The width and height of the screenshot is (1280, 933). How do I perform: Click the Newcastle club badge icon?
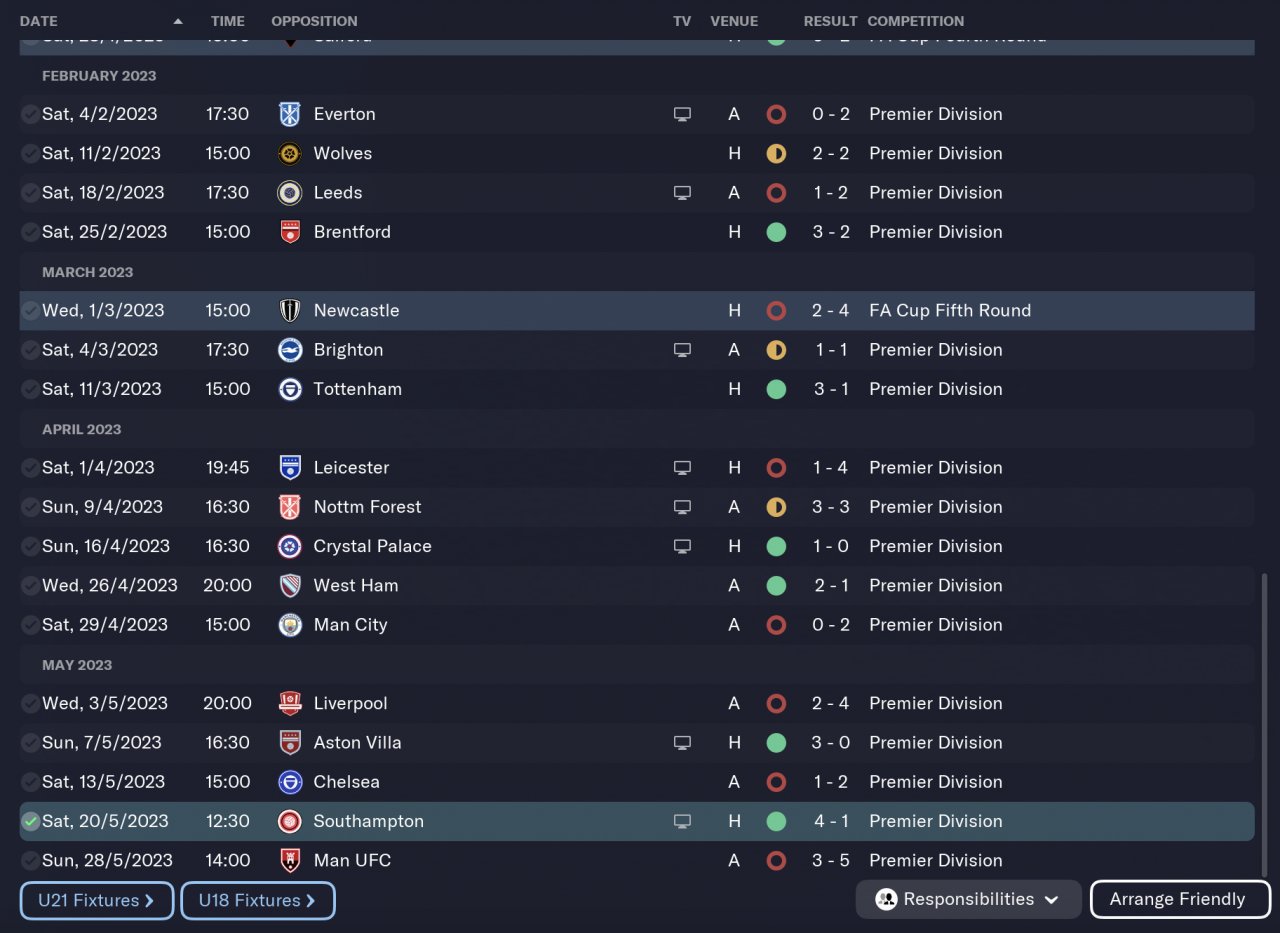pyautogui.click(x=289, y=310)
